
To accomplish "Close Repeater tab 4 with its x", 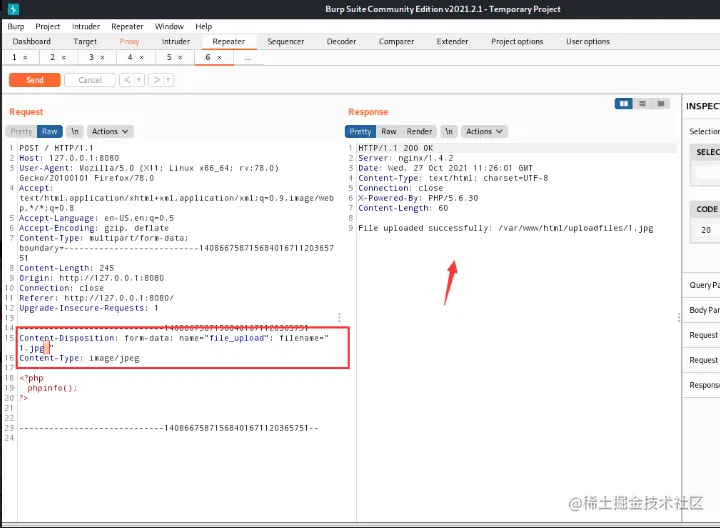I will click(x=141, y=57).
